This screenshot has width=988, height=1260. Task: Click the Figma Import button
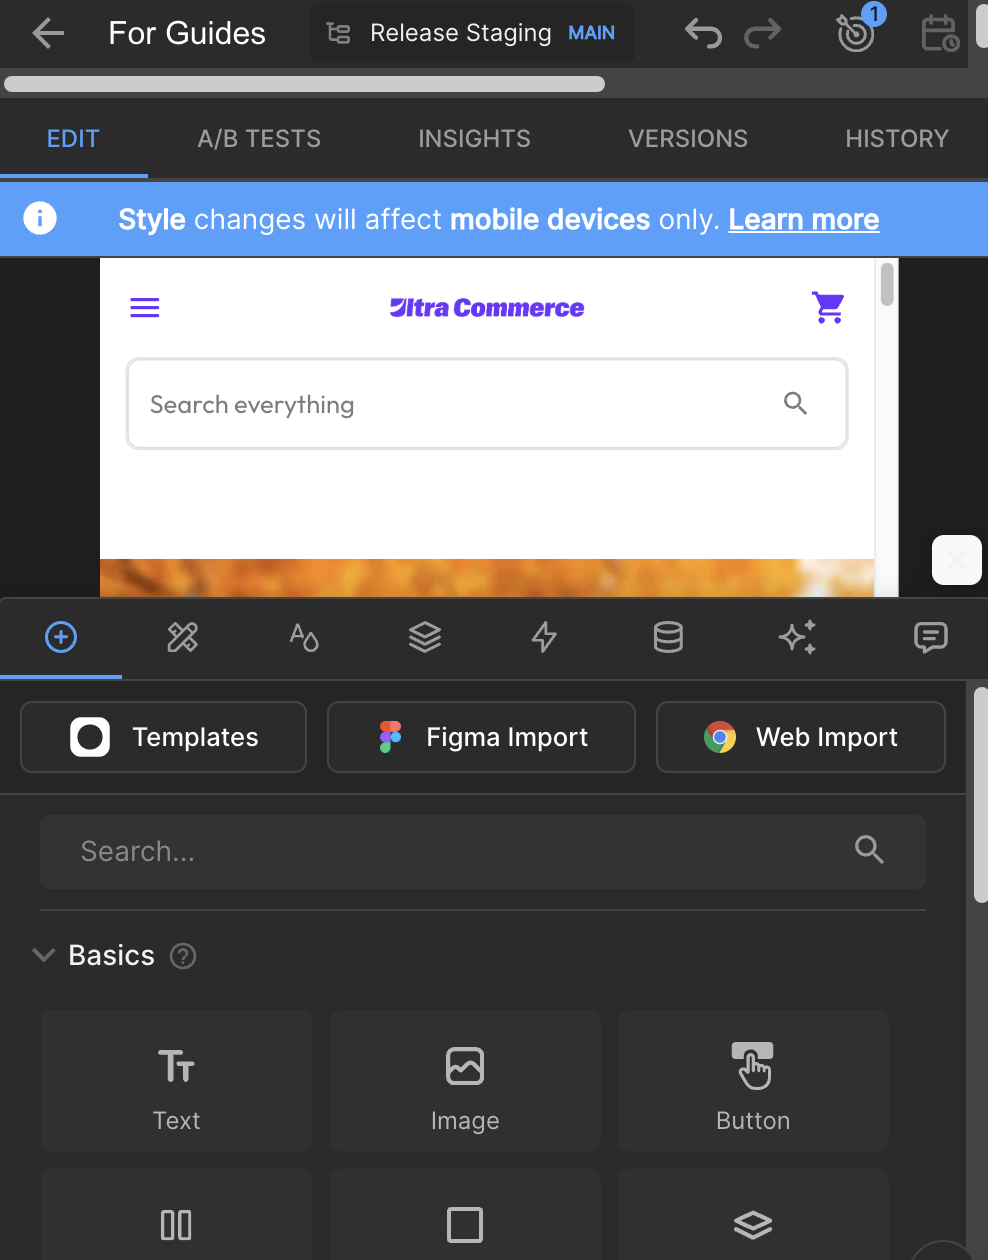481,737
